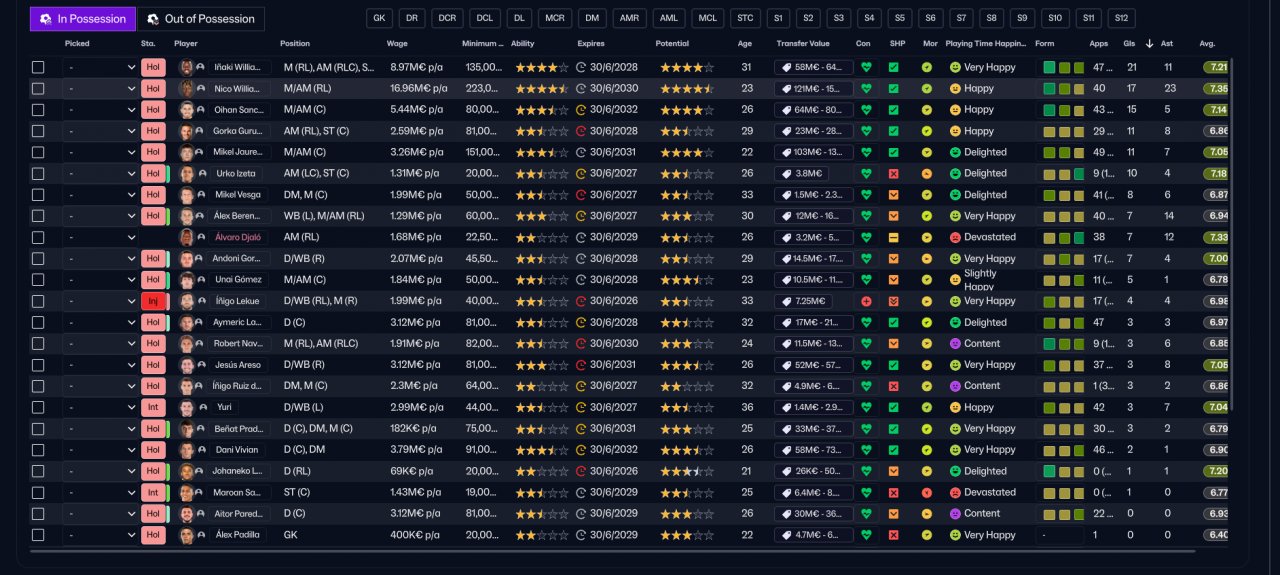Tick the checkbox for Iñaki Williams
Image resolution: width=1280 pixels, height=575 pixels.
pos(38,68)
